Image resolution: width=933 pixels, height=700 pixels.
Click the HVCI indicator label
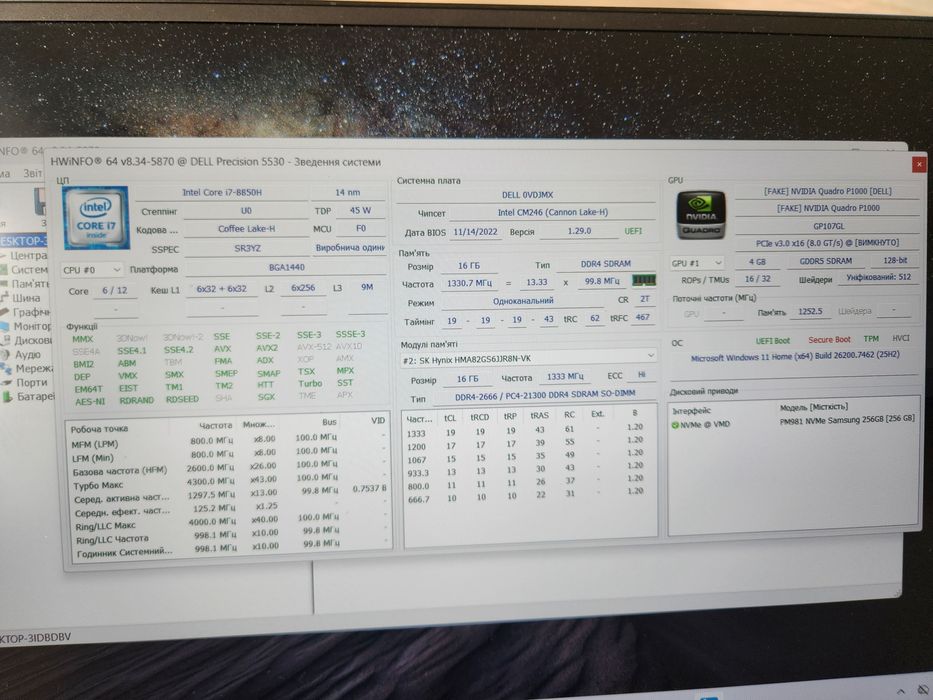901,338
